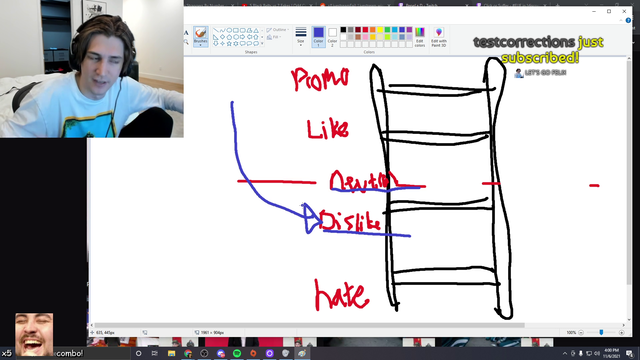Pick the Curve shape
Screen dimensions: 640x360
(x=222, y=30)
